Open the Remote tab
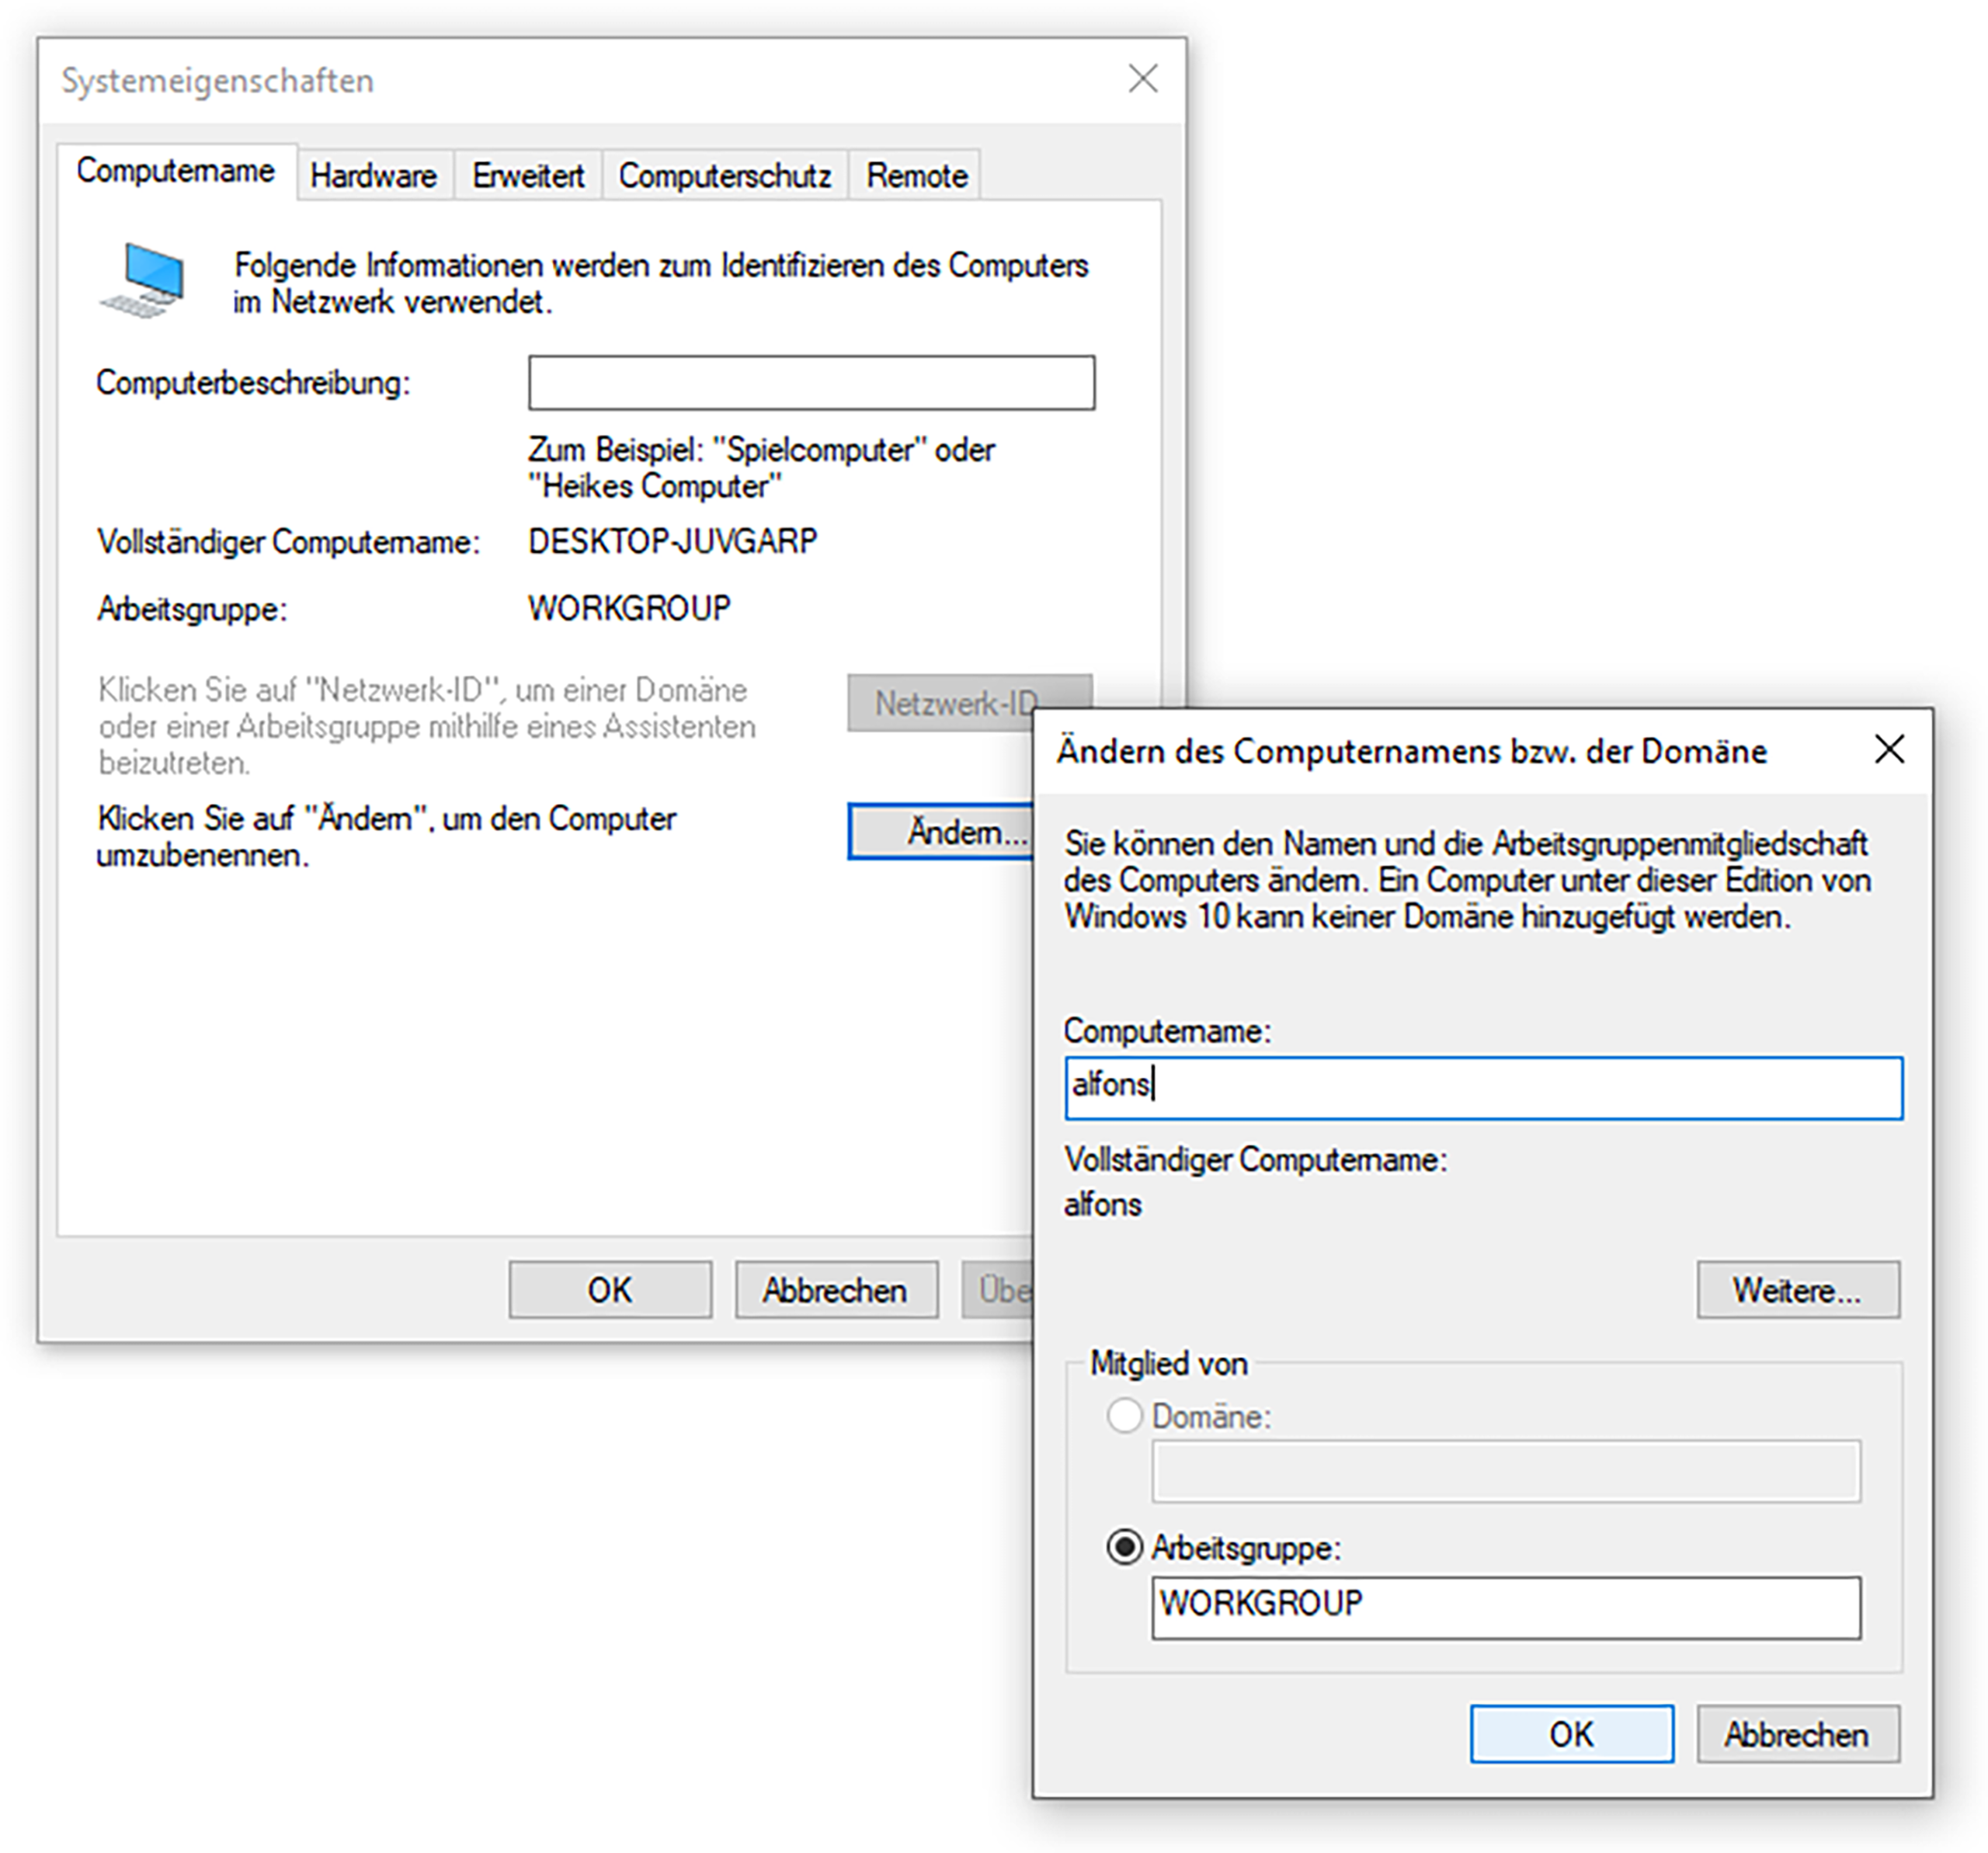 click(916, 176)
